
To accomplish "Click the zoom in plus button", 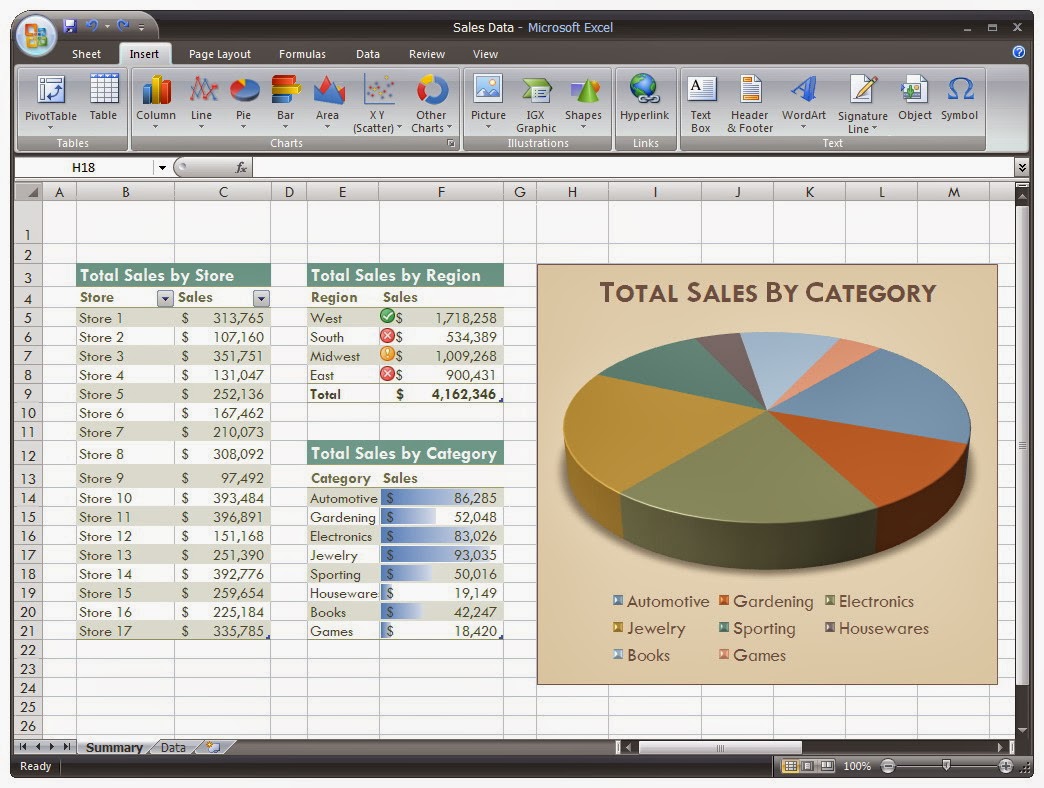I will [1005, 766].
